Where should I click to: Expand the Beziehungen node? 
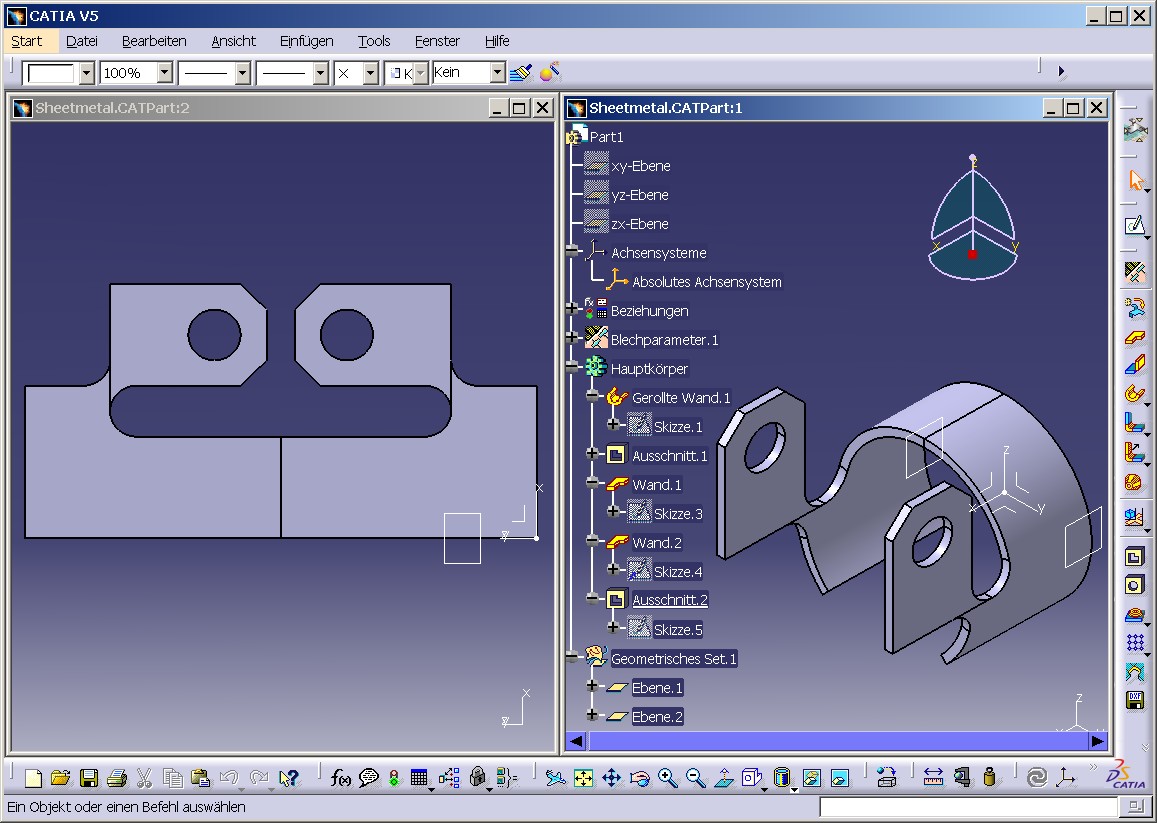572,309
